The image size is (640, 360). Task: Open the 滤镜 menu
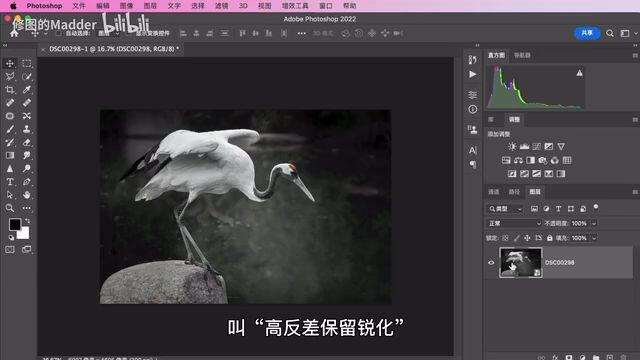click(x=222, y=6)
